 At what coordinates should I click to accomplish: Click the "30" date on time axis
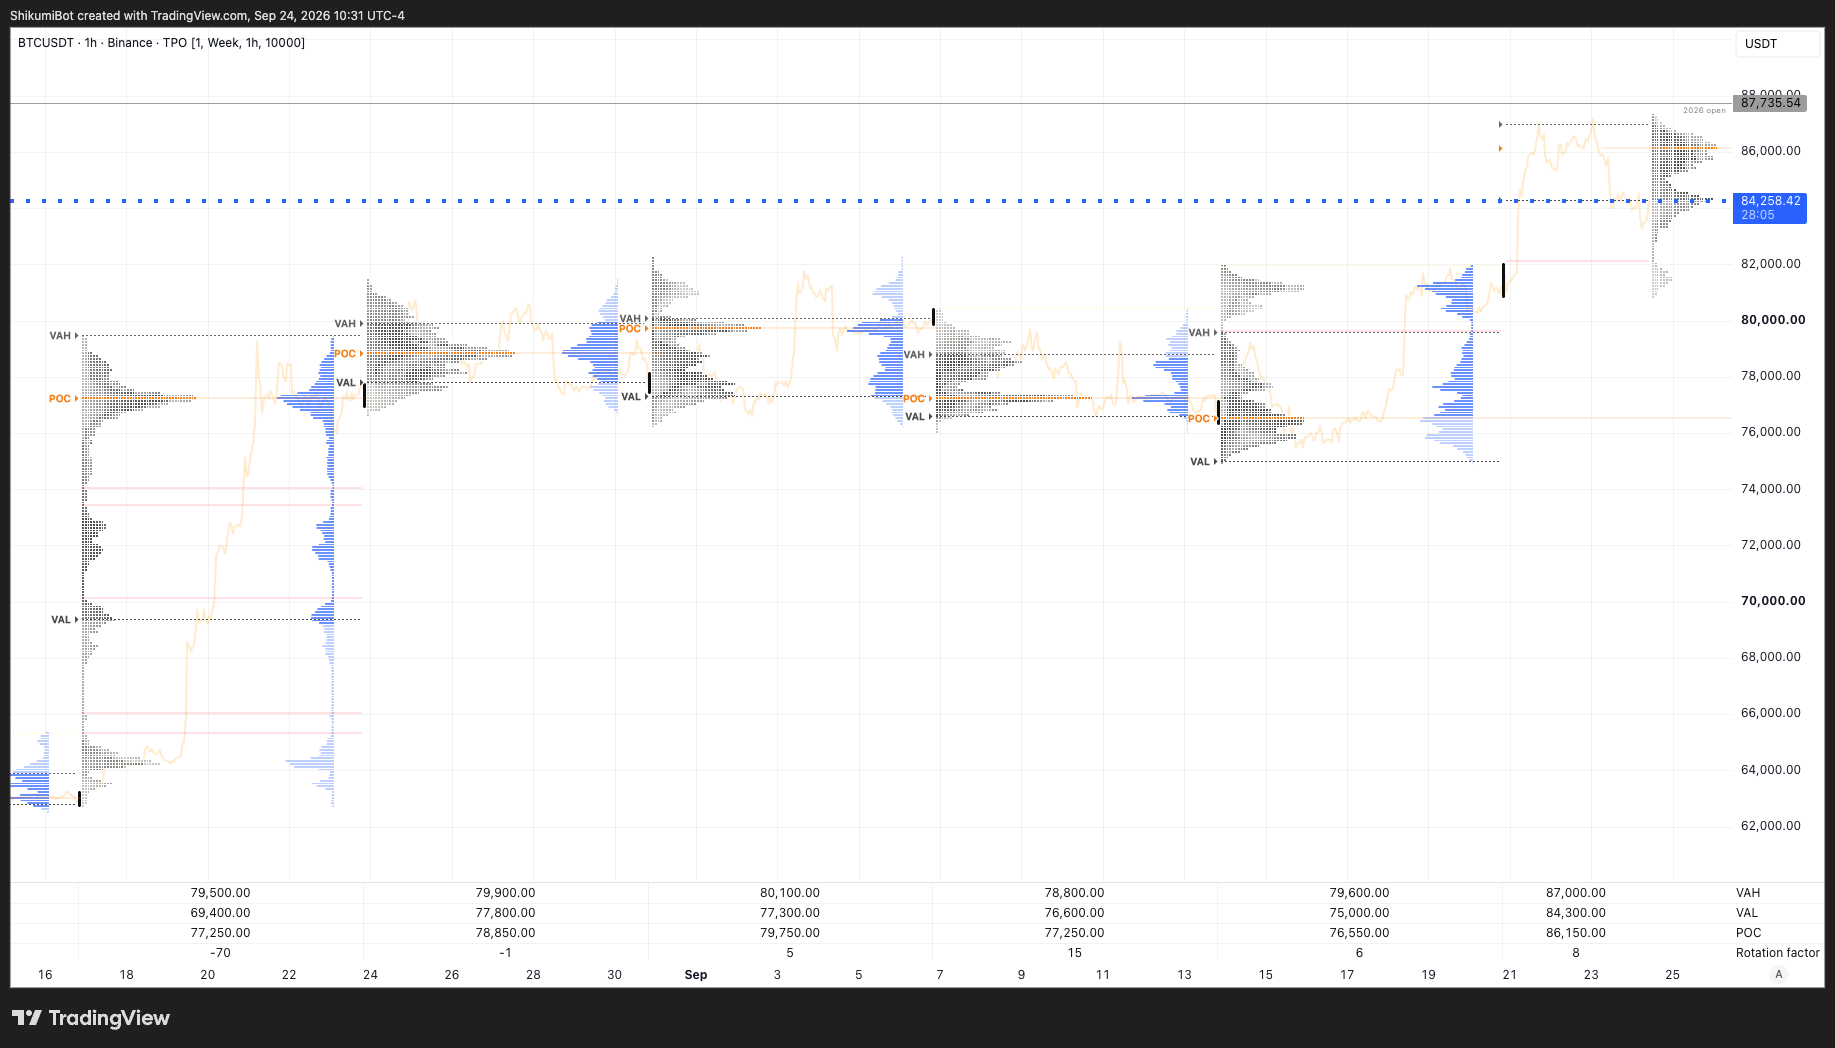[615, 975]
